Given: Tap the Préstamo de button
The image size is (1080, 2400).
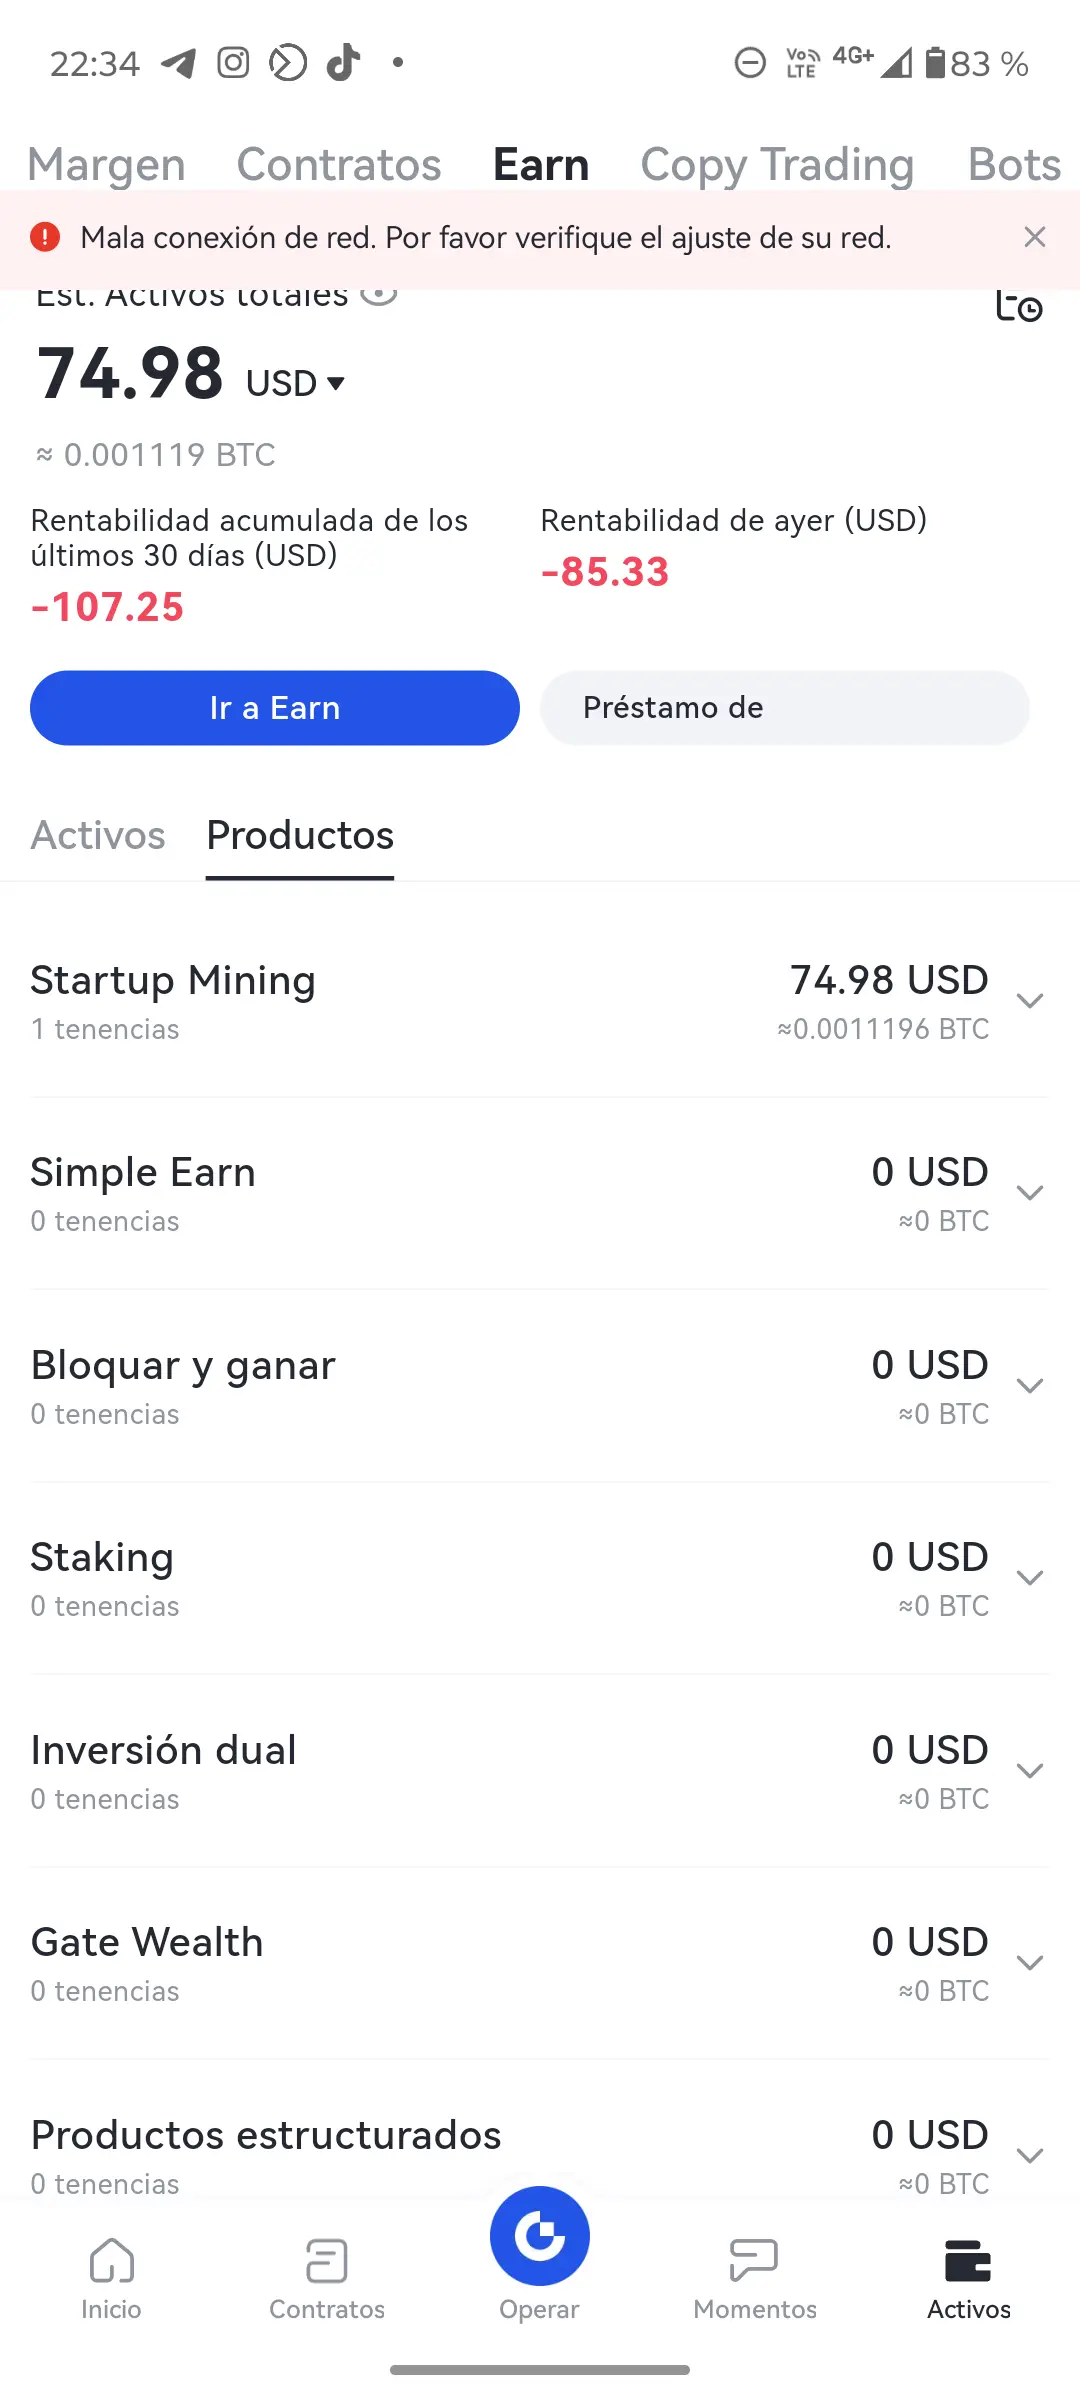Looking at the screenshot, I should tap(785, 708).
